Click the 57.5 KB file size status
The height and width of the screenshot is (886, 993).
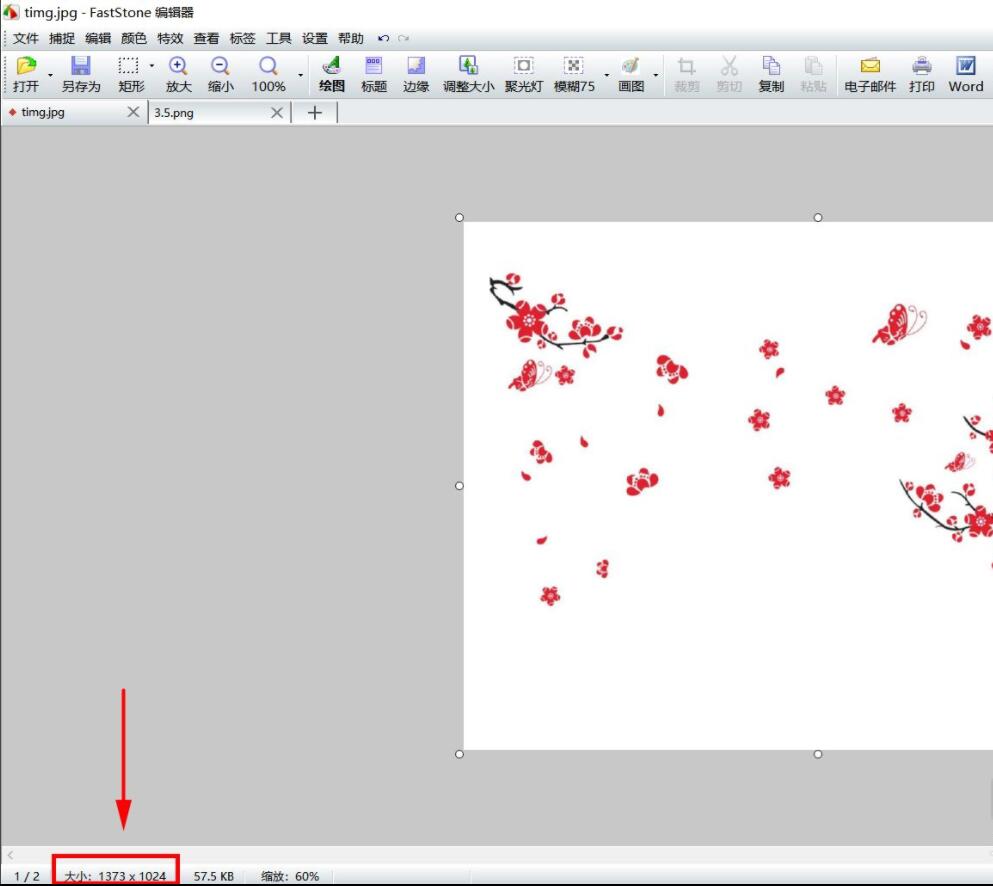pos(213,877)
